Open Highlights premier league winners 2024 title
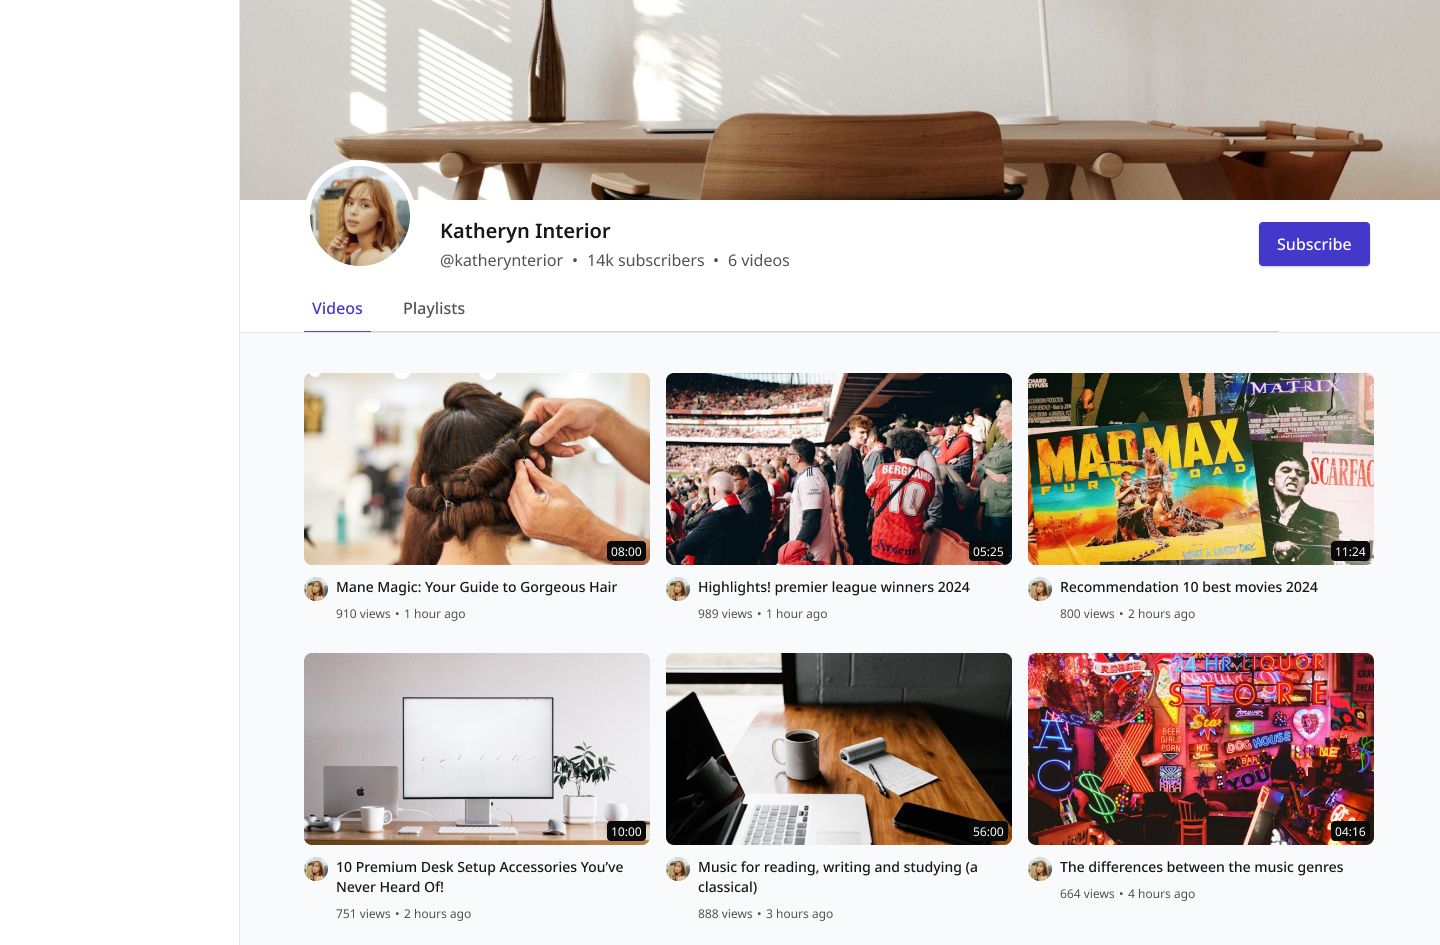Screen dimensions: 1440x945 pos(834,587)
